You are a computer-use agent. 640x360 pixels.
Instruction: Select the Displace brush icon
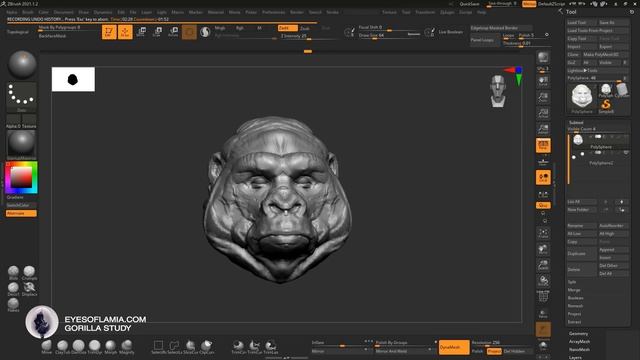pos(29,288)
